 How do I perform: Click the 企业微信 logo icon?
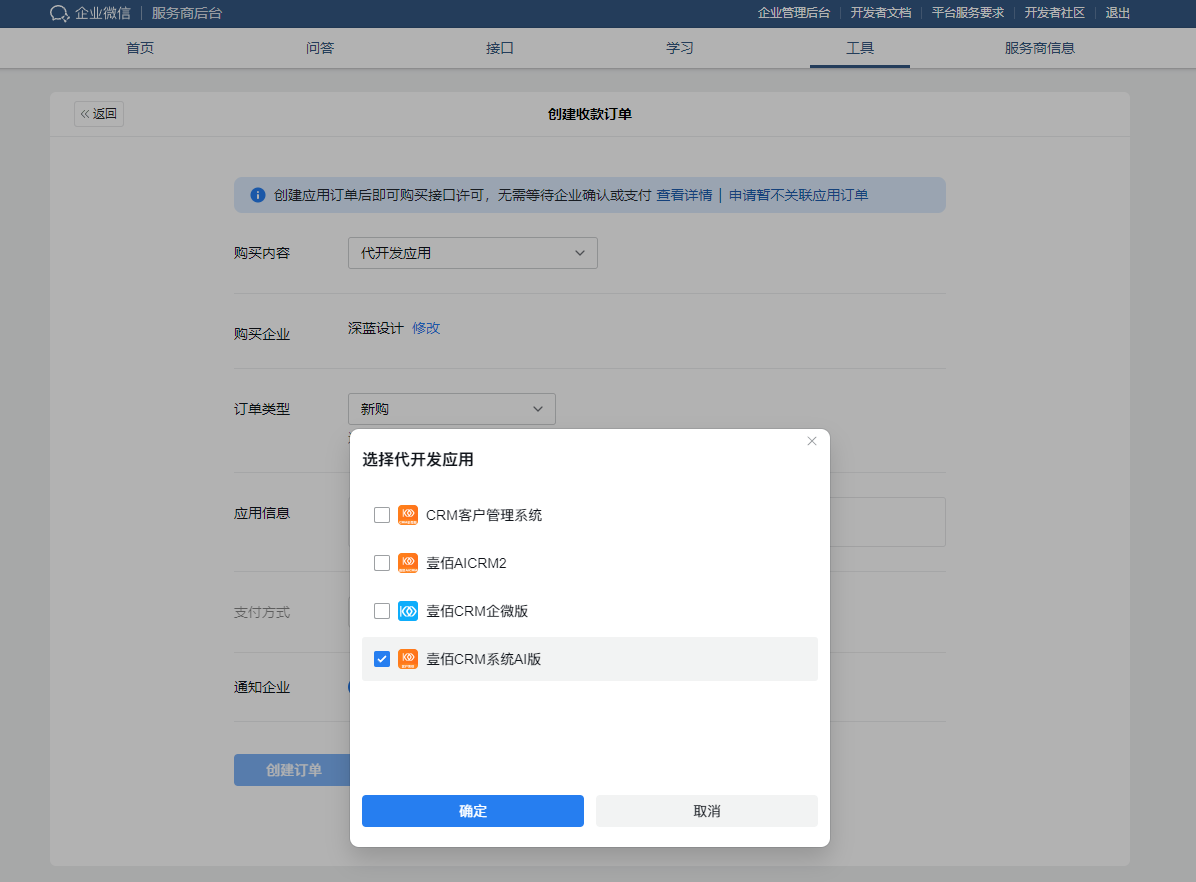60,13
